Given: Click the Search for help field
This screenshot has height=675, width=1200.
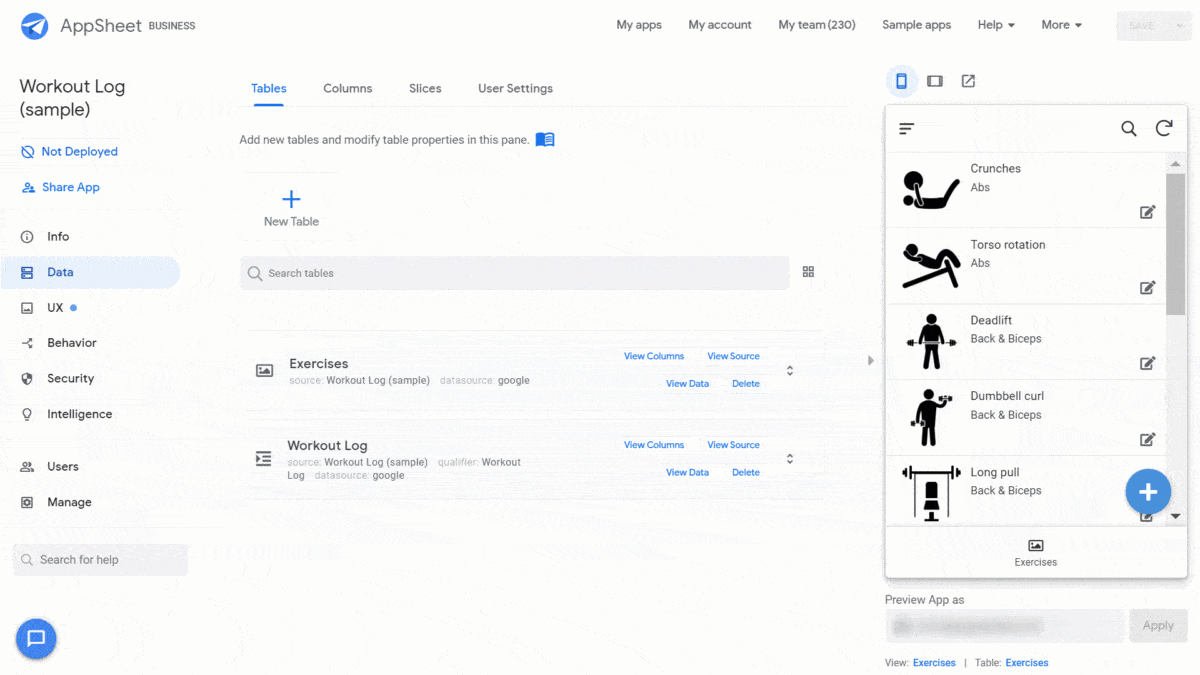Looking at the screenshot, I should click(100, 560).
